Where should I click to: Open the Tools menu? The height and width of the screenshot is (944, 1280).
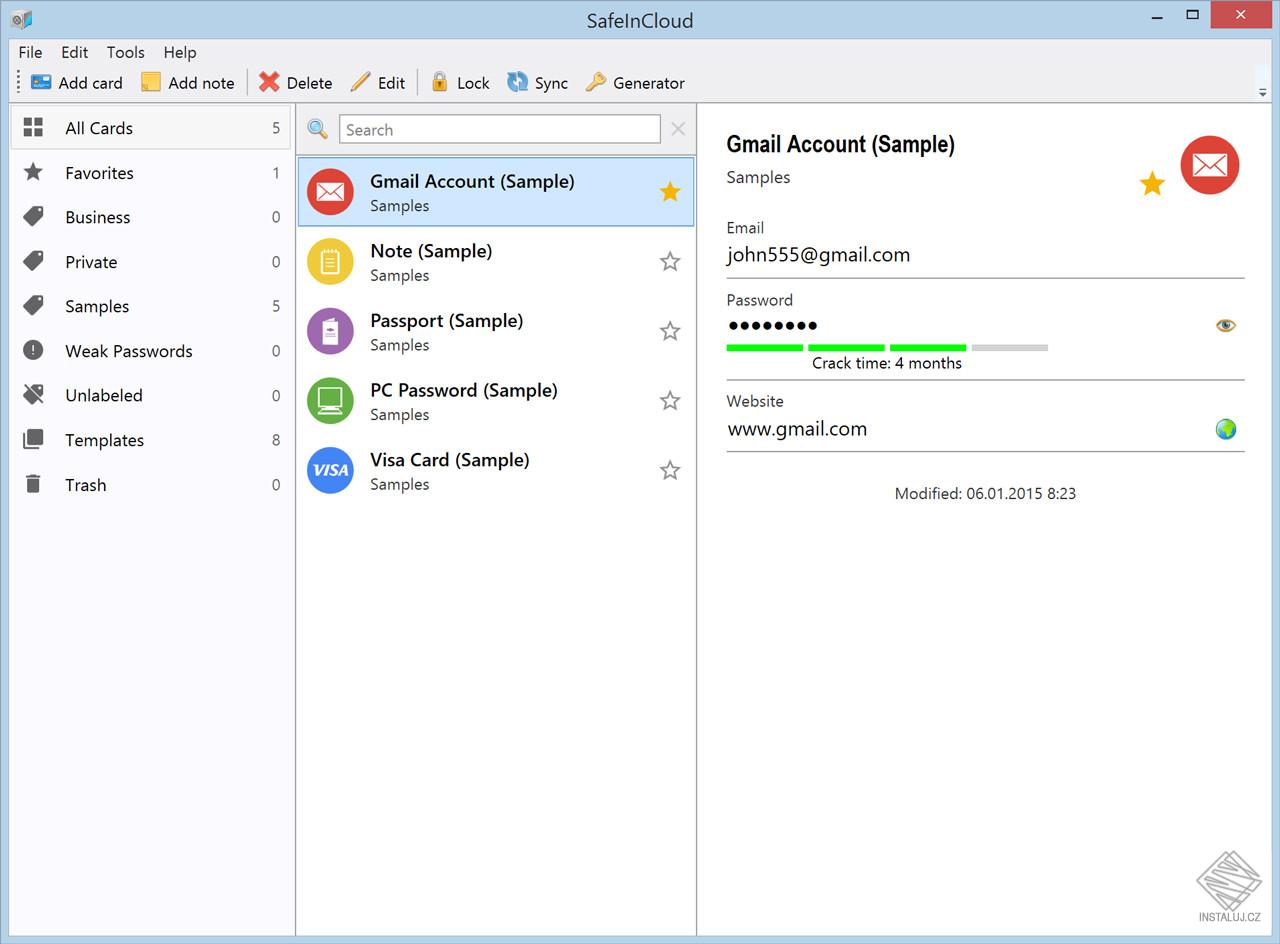(x=125, y=52)
